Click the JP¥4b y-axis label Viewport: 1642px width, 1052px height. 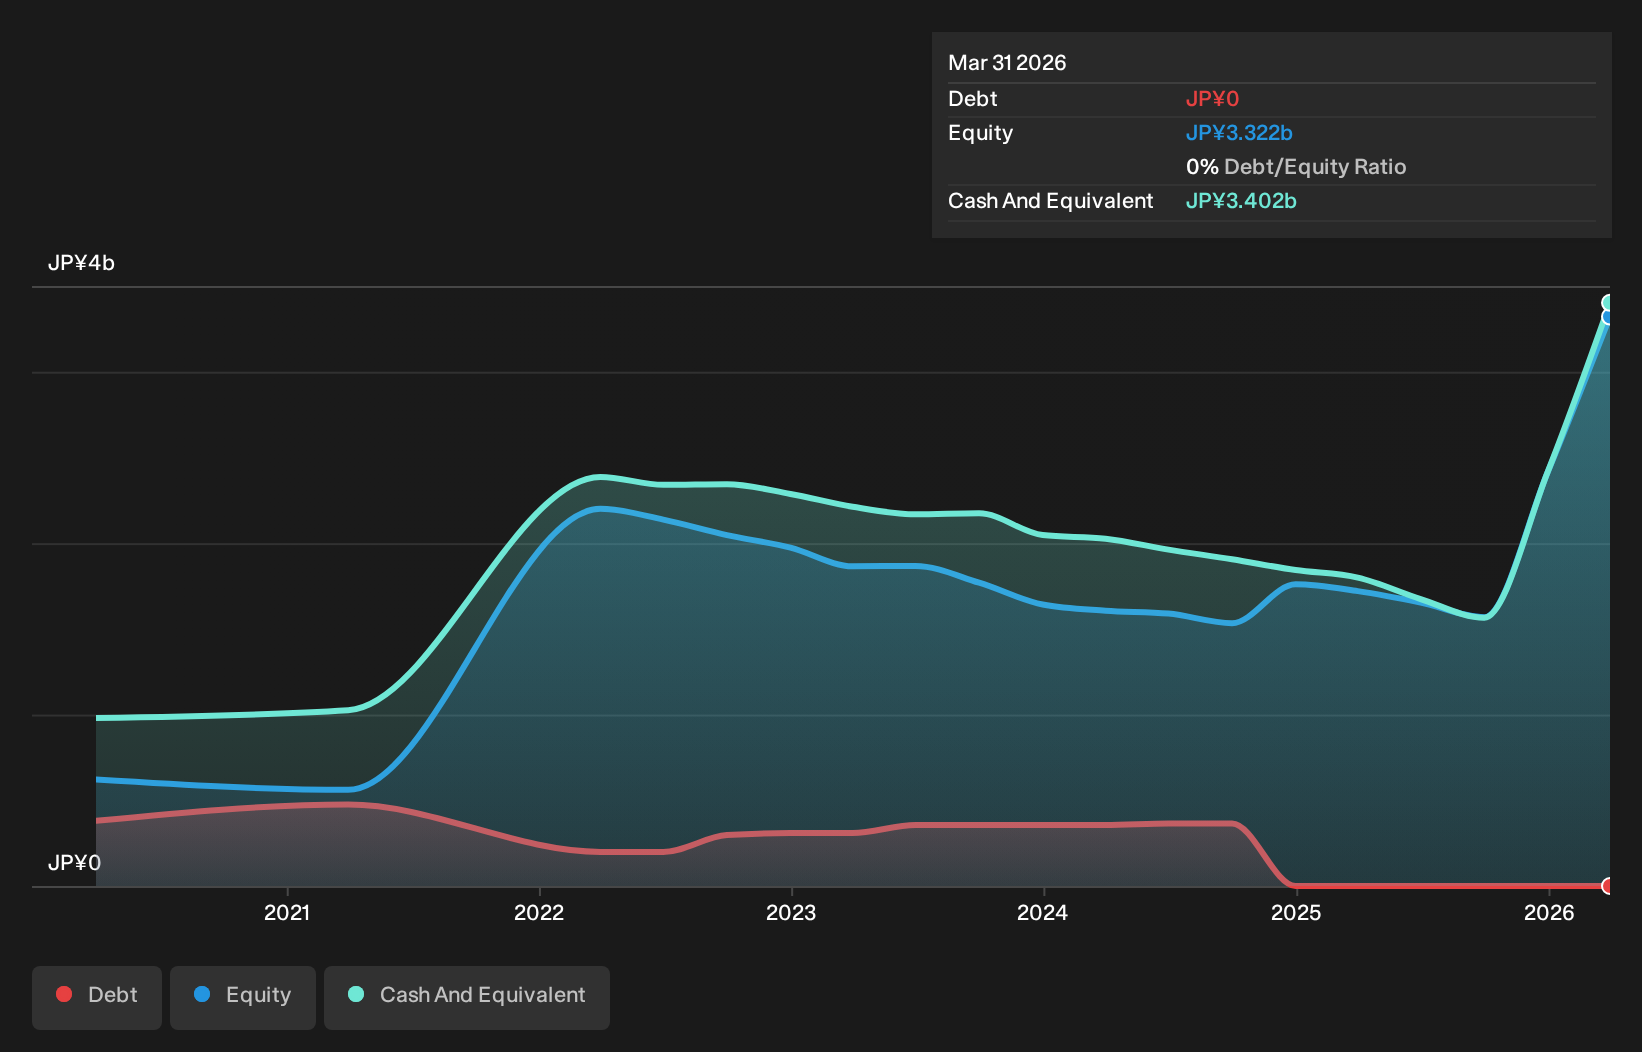(x=81, y=263)
